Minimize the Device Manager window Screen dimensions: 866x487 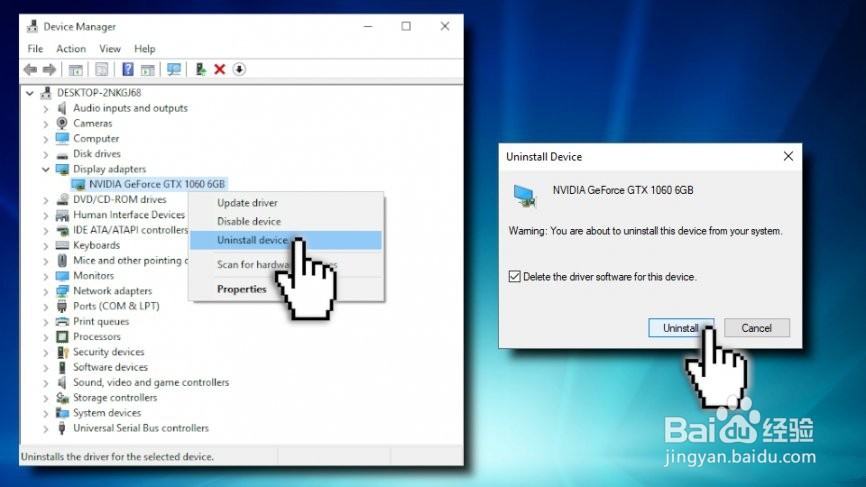[x=368, y=26]
